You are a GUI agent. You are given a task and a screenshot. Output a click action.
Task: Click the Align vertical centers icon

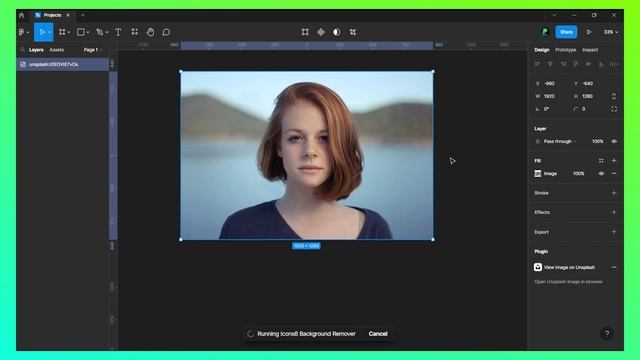(588, 64)
